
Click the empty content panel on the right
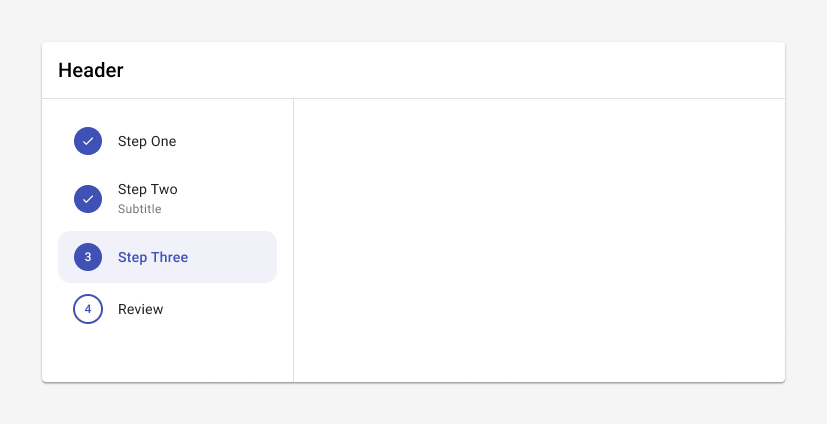click(x=539, y=240)
